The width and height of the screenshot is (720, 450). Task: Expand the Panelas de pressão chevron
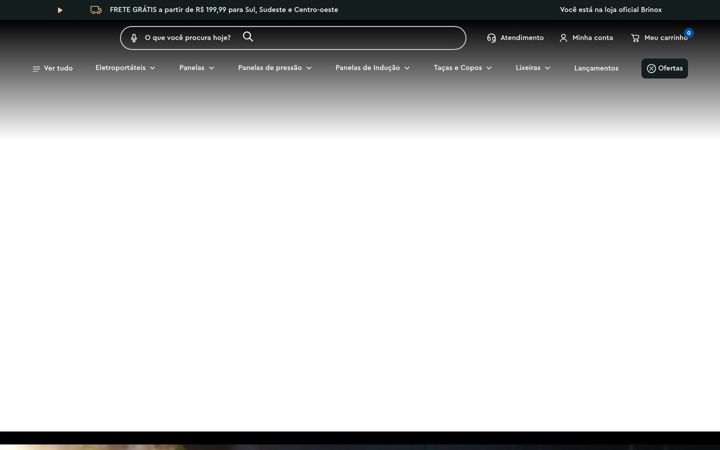coord(309,68)
